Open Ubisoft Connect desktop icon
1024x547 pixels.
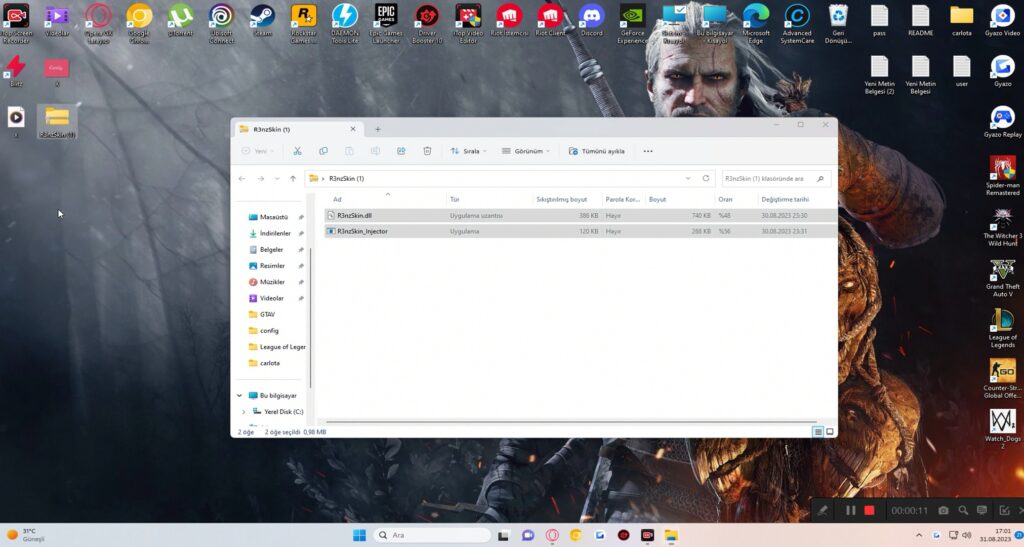click(x=221, y=23)
